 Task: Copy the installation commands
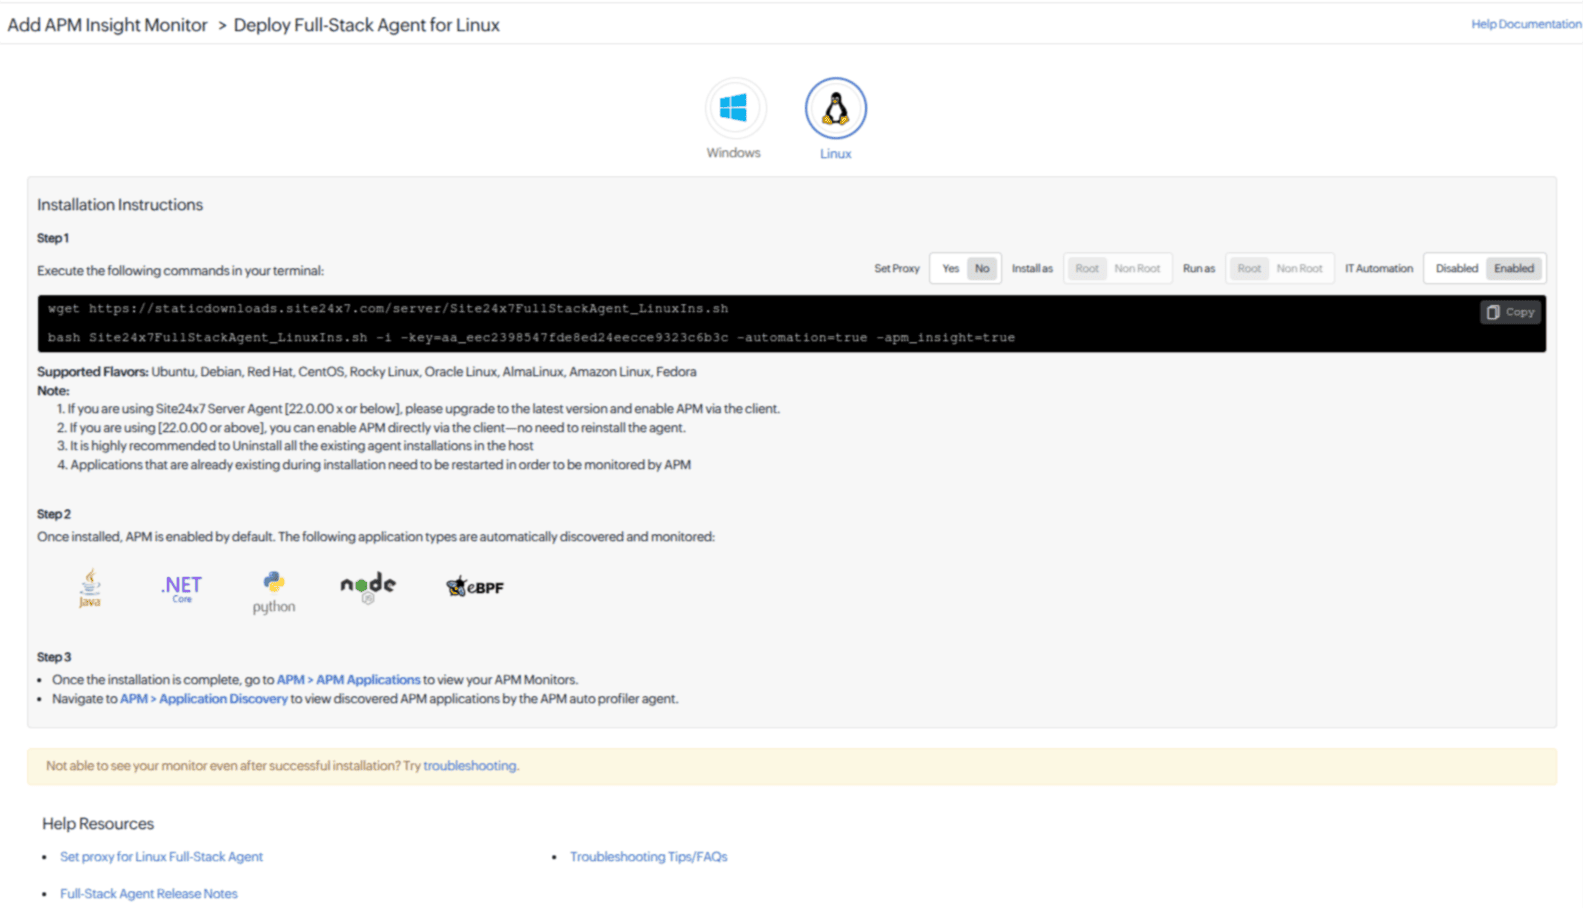1510,312
